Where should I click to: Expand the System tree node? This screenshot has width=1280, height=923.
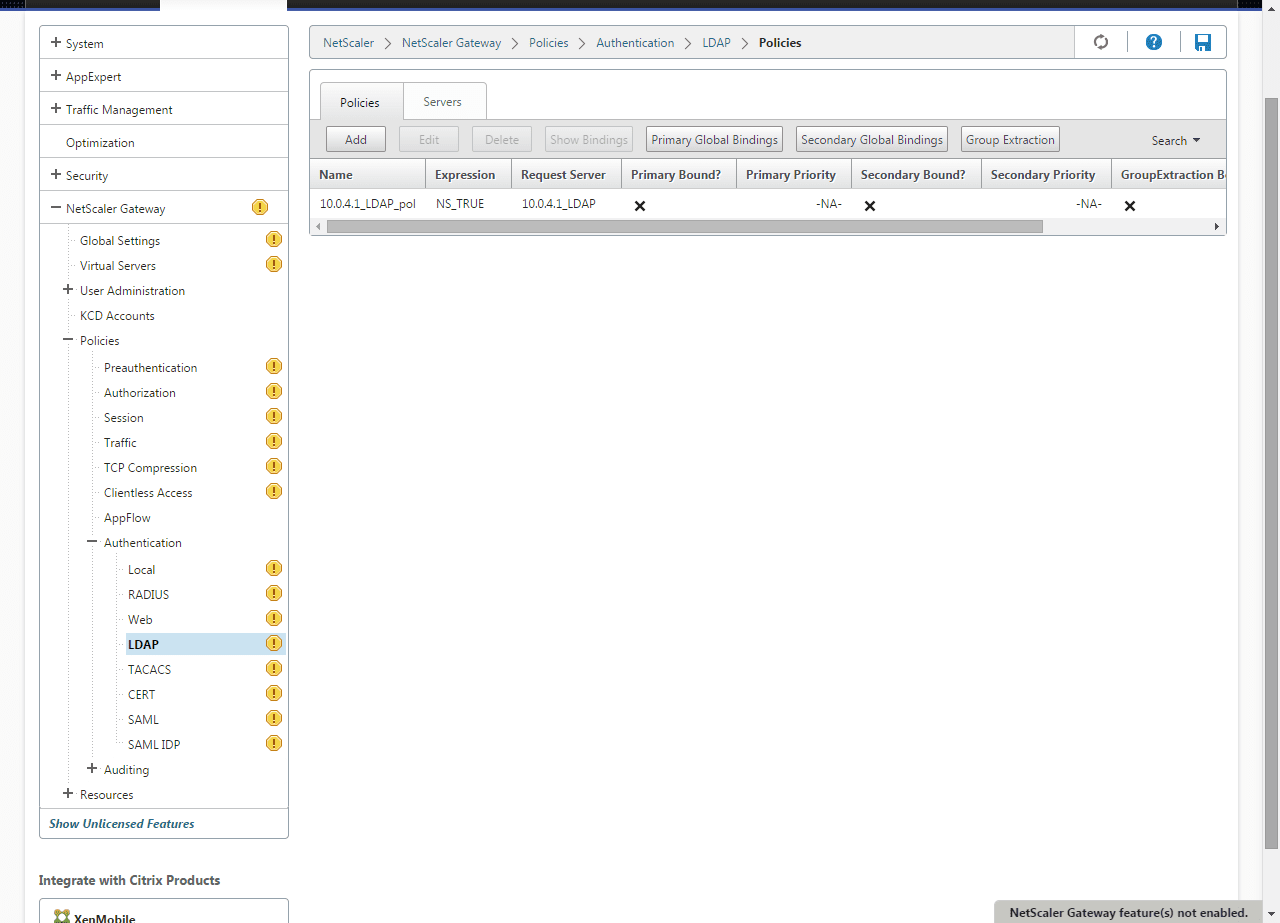56,43
